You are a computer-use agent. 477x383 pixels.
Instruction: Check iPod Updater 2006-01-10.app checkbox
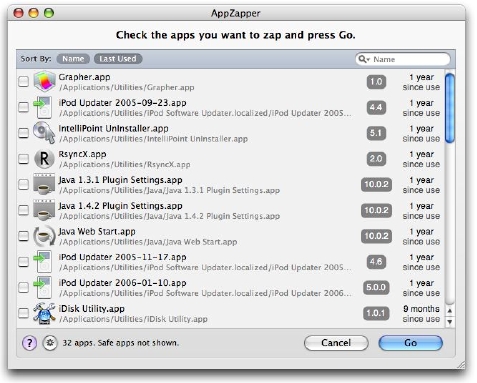[23, 287]
